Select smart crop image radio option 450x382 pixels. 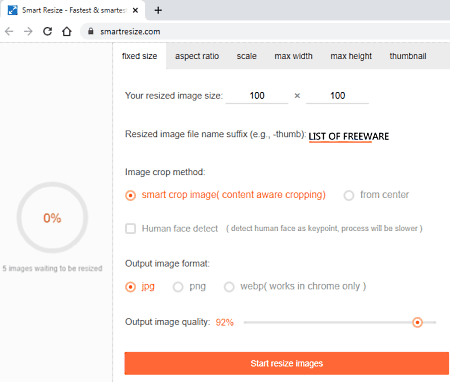pos(131,195)
